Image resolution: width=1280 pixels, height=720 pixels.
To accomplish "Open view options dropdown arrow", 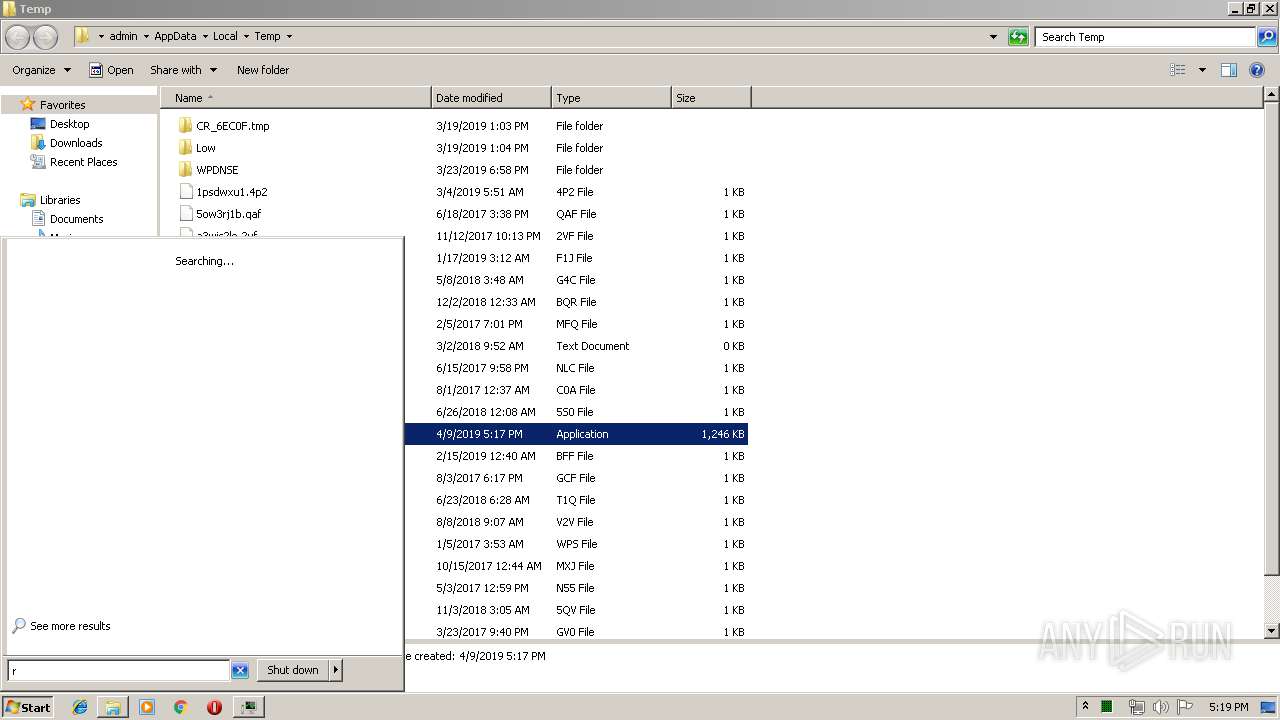I will click(x=1202, y=70).
